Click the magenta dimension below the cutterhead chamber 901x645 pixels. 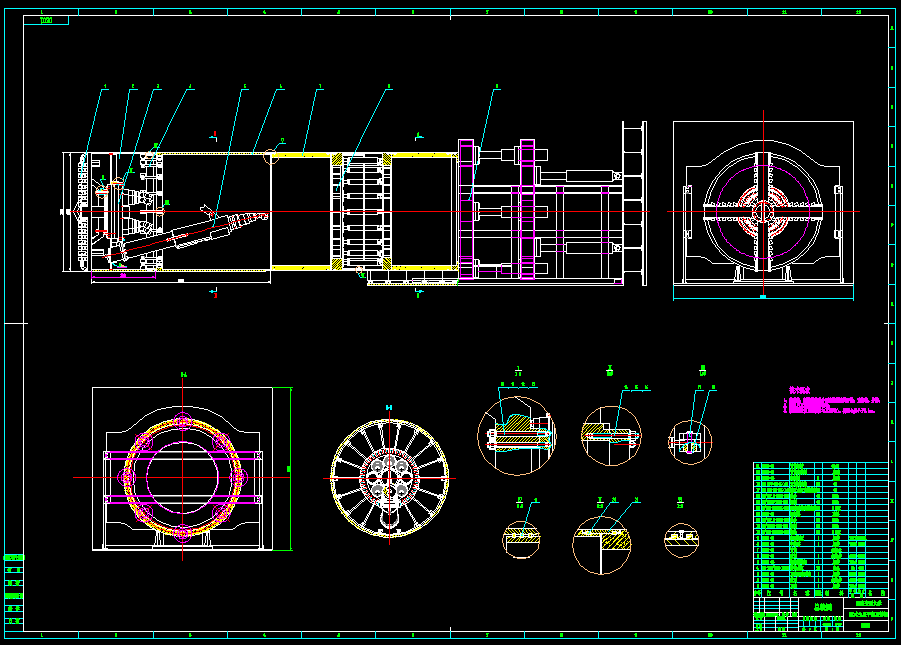123,277
